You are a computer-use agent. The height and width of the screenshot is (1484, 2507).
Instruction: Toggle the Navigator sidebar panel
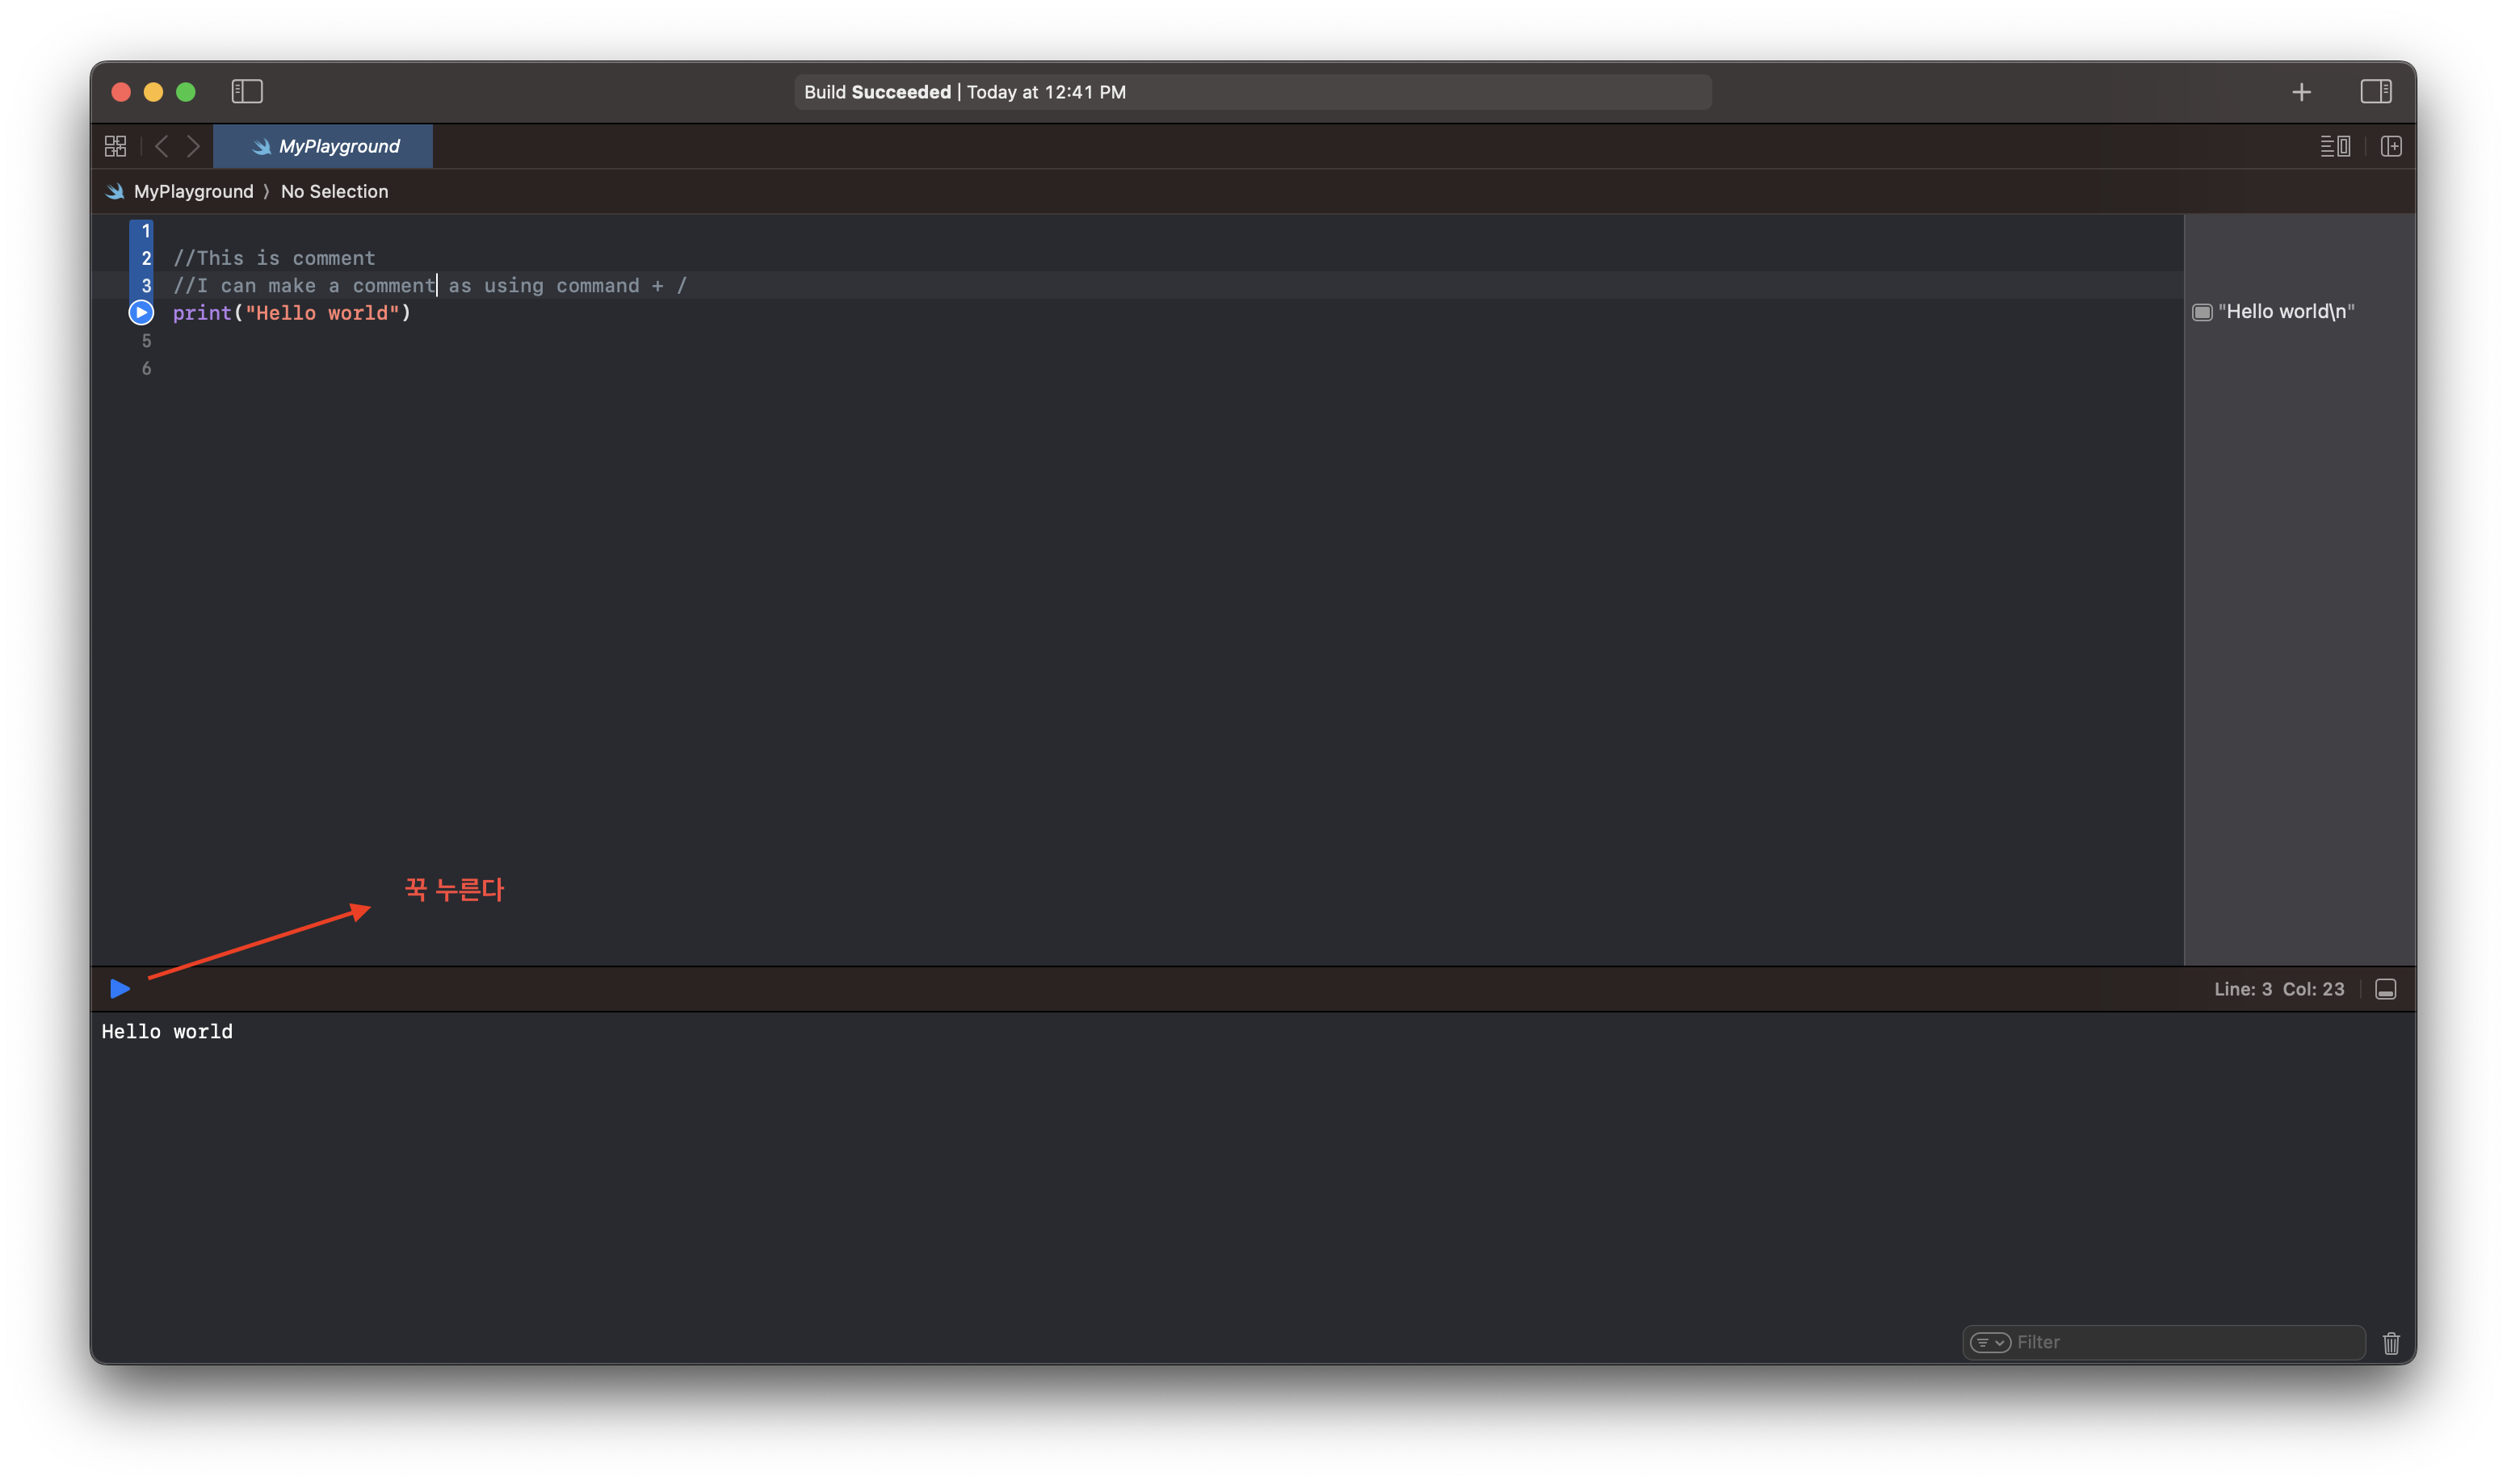point(246,92)
